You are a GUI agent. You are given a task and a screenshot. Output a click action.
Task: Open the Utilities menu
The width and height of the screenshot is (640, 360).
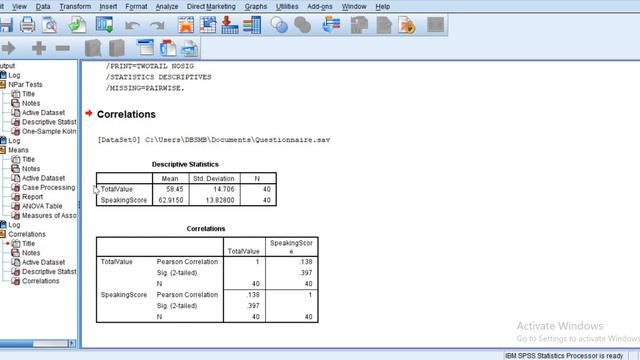click(x=287, y=7)
